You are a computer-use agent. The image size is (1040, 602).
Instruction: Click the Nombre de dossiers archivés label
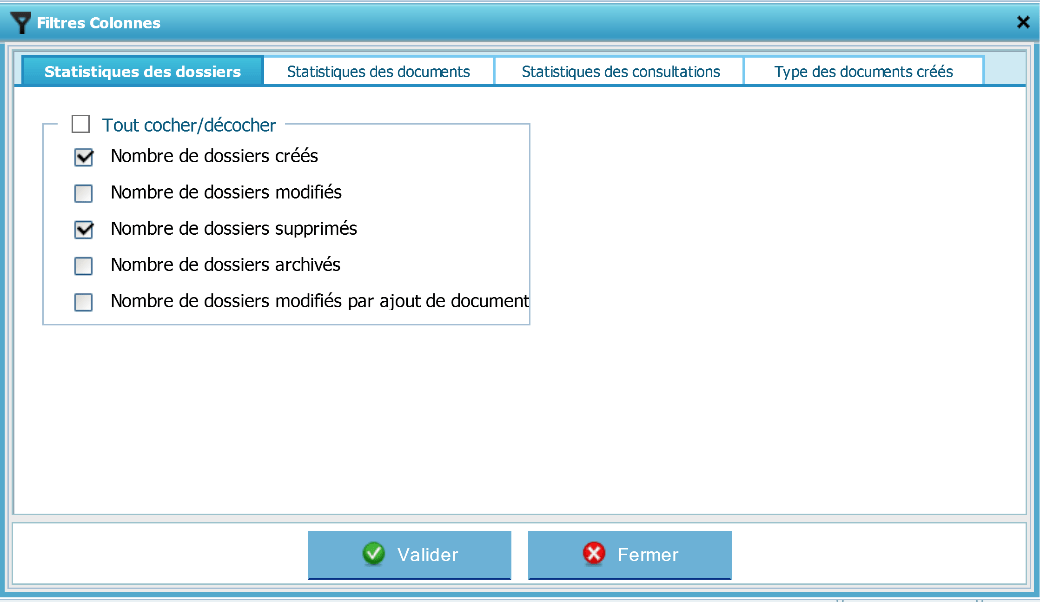tap(225, 265)
